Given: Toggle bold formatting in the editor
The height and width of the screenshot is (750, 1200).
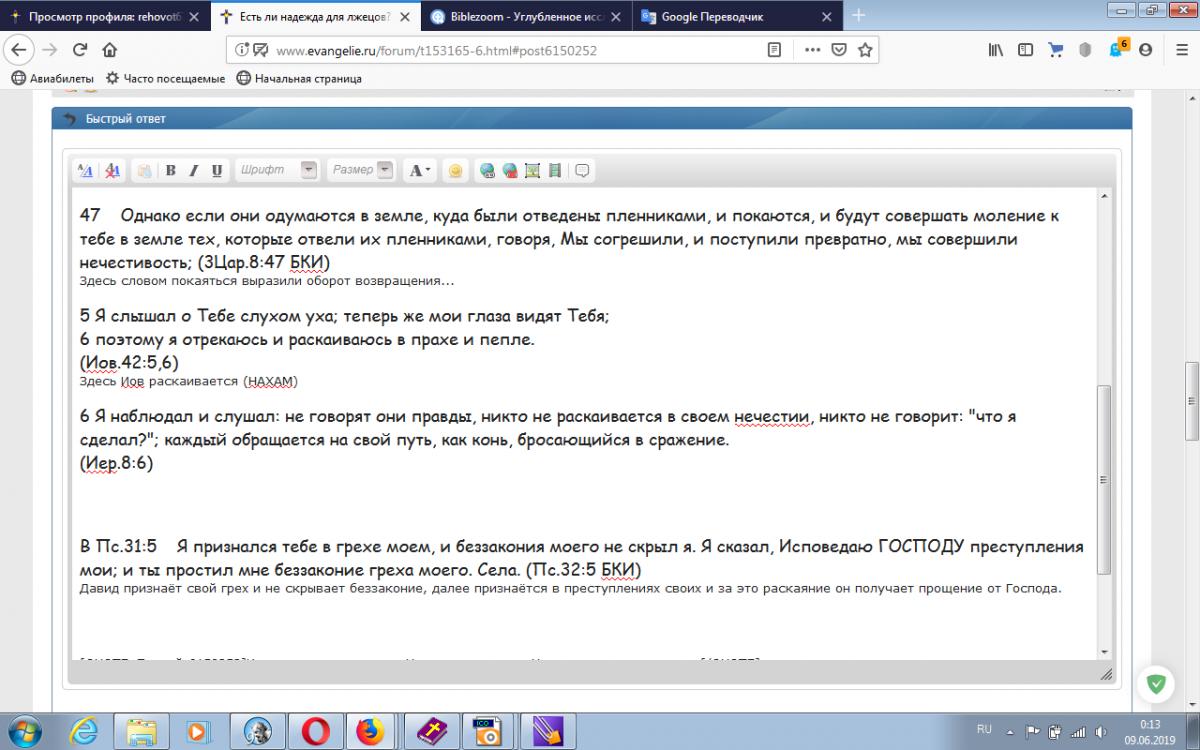Looking at the screenshot, I should pyautogui.click(x=171, y=171).
